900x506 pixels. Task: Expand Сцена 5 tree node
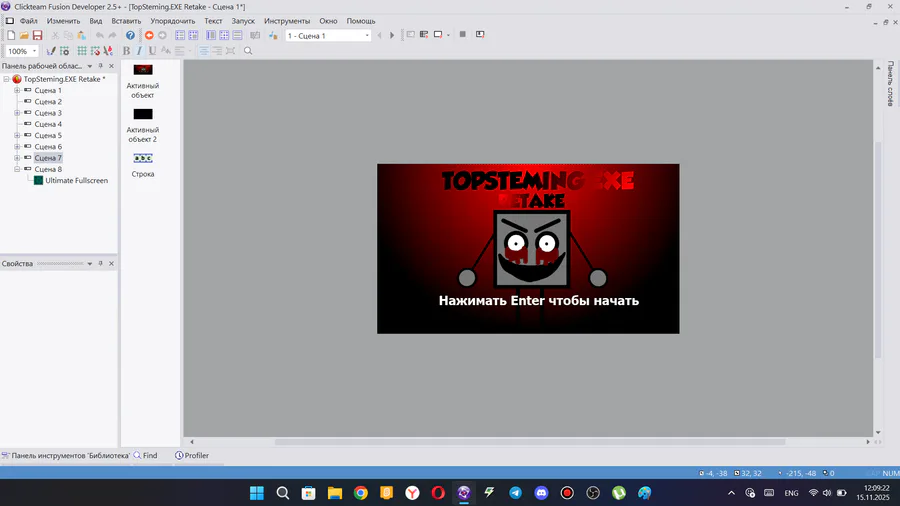17,135
